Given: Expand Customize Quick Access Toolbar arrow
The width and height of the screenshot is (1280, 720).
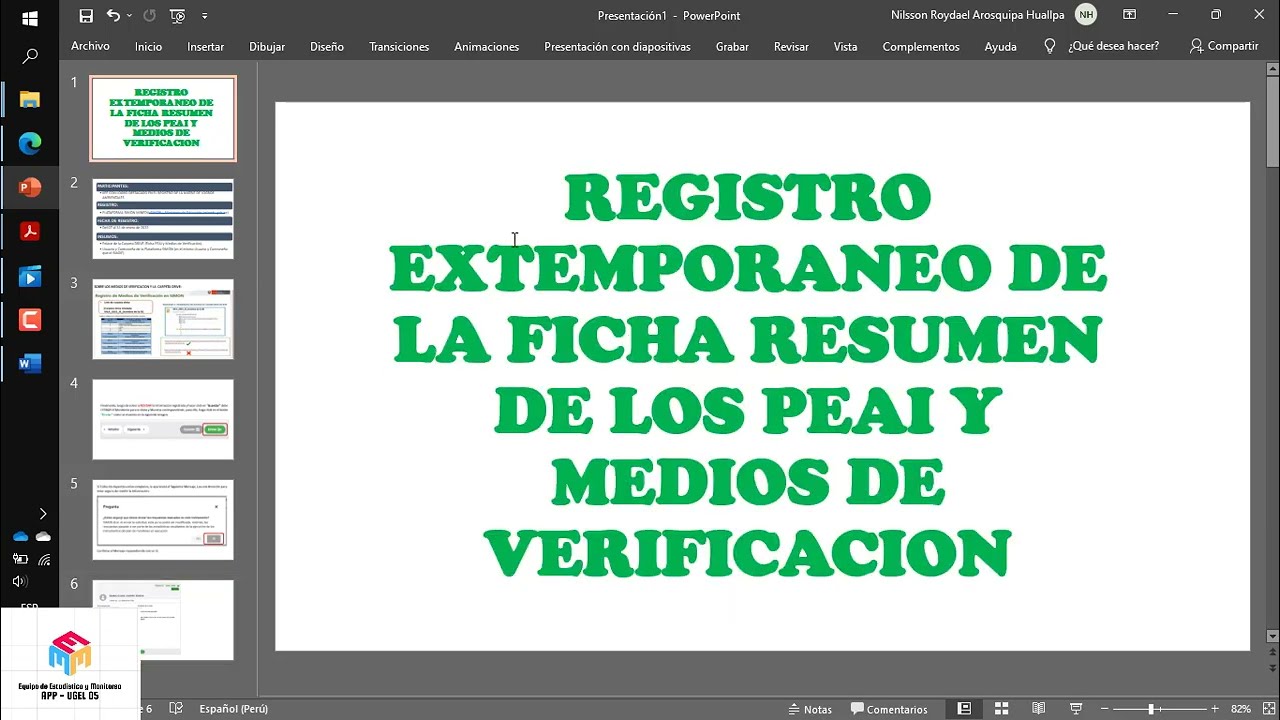Looking at the screenshot, I should point(205,16).
